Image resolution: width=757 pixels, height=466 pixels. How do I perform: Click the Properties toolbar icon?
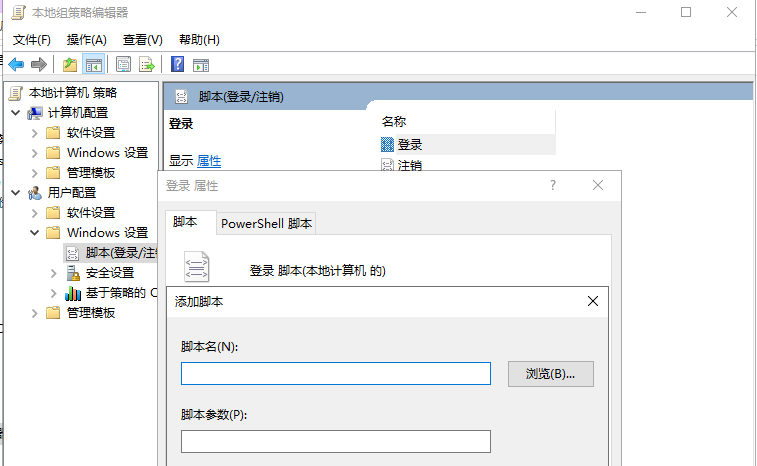coord(123,65)
